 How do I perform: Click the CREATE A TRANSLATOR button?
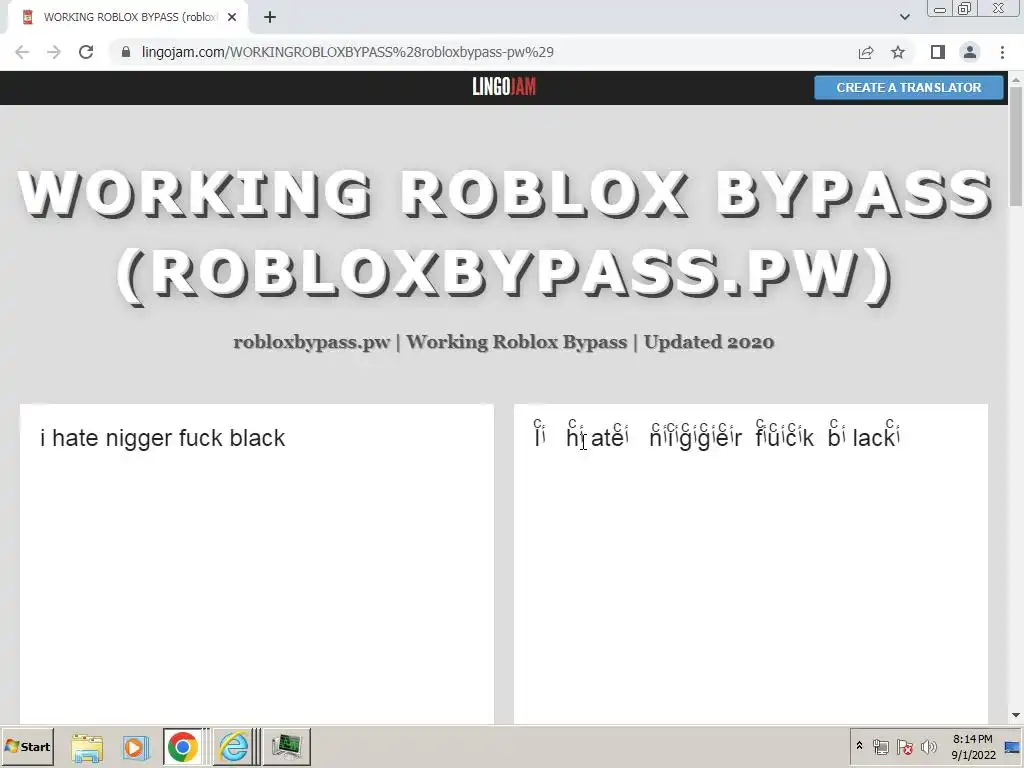(908, 88)
